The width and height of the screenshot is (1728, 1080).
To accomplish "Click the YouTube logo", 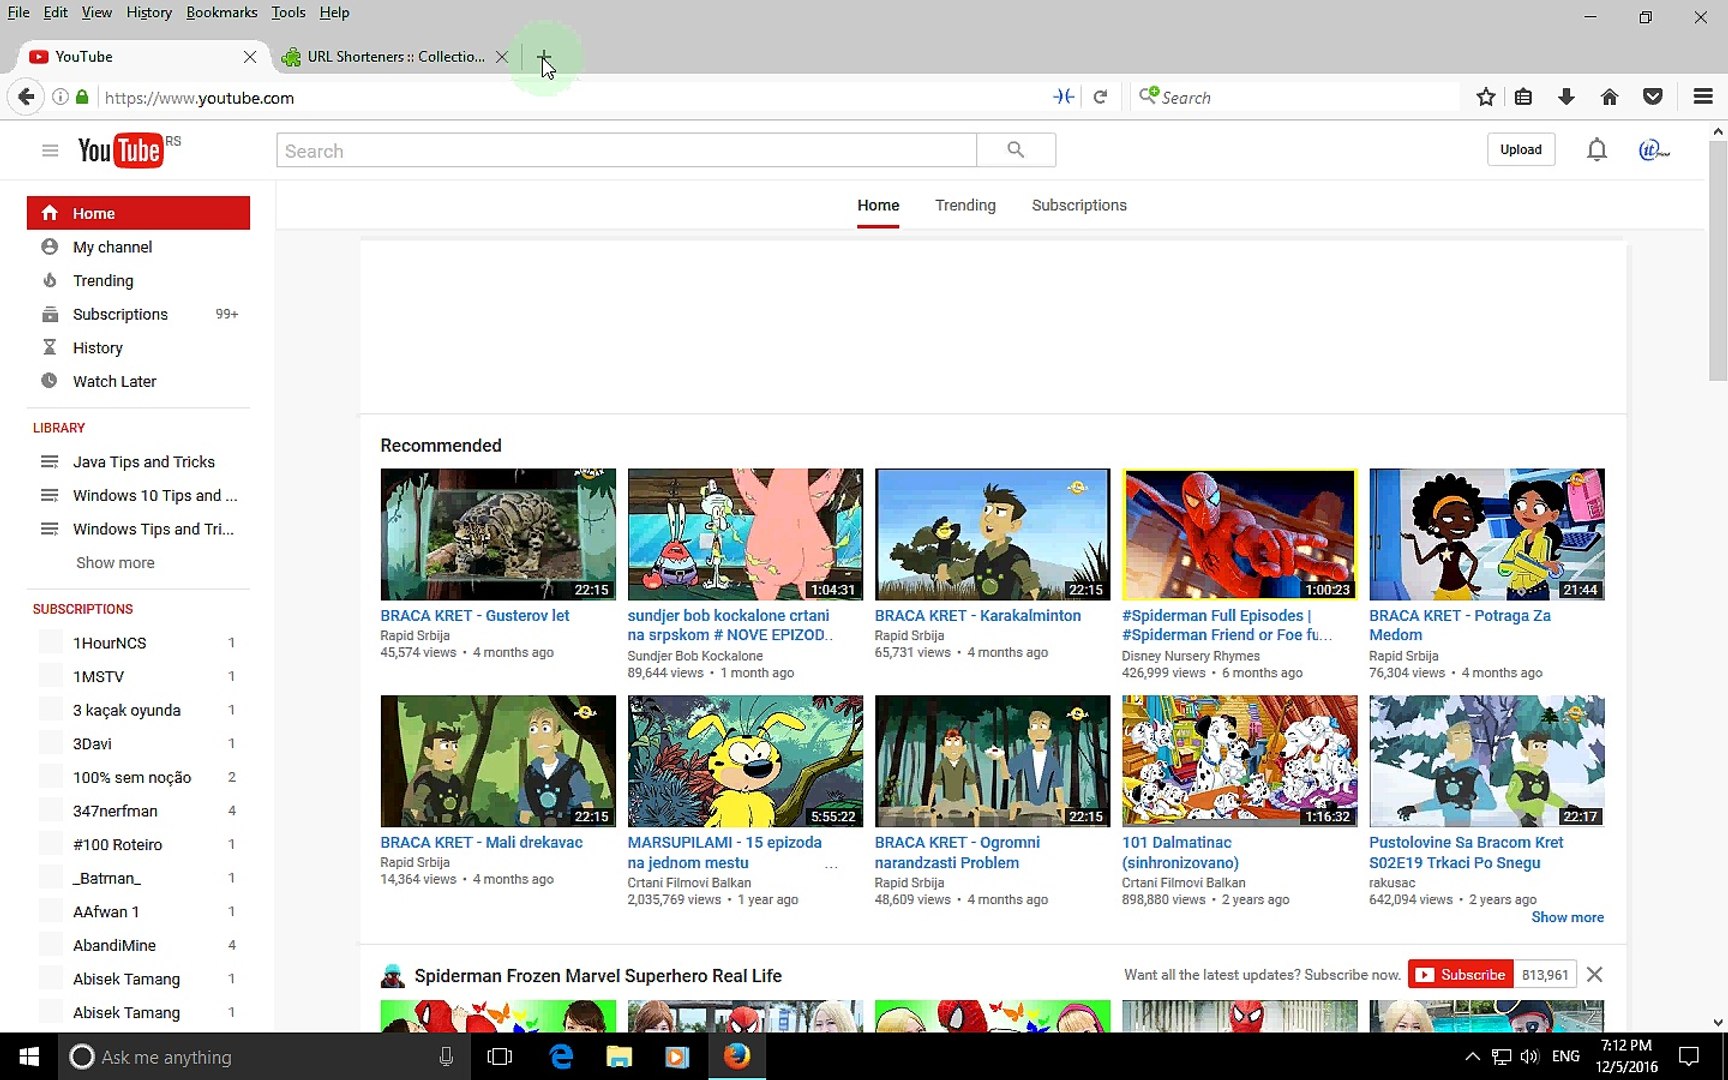I will pyautogui.click(x=121, y=150).
